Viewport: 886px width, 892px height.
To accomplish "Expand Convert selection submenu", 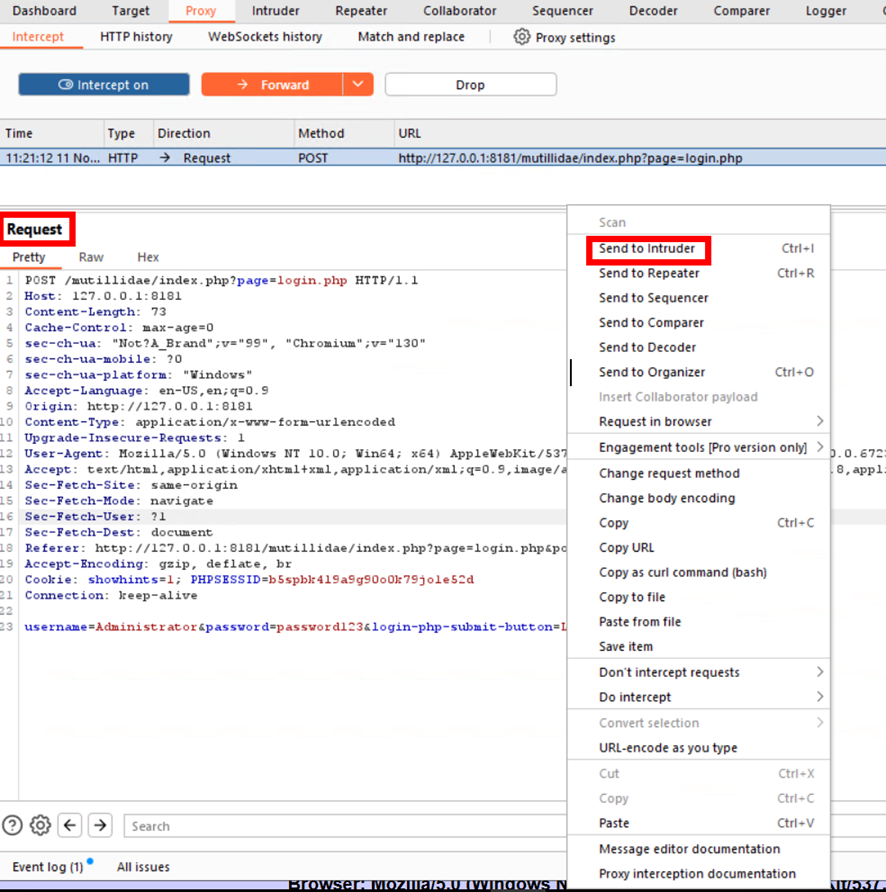I will 819,722.
